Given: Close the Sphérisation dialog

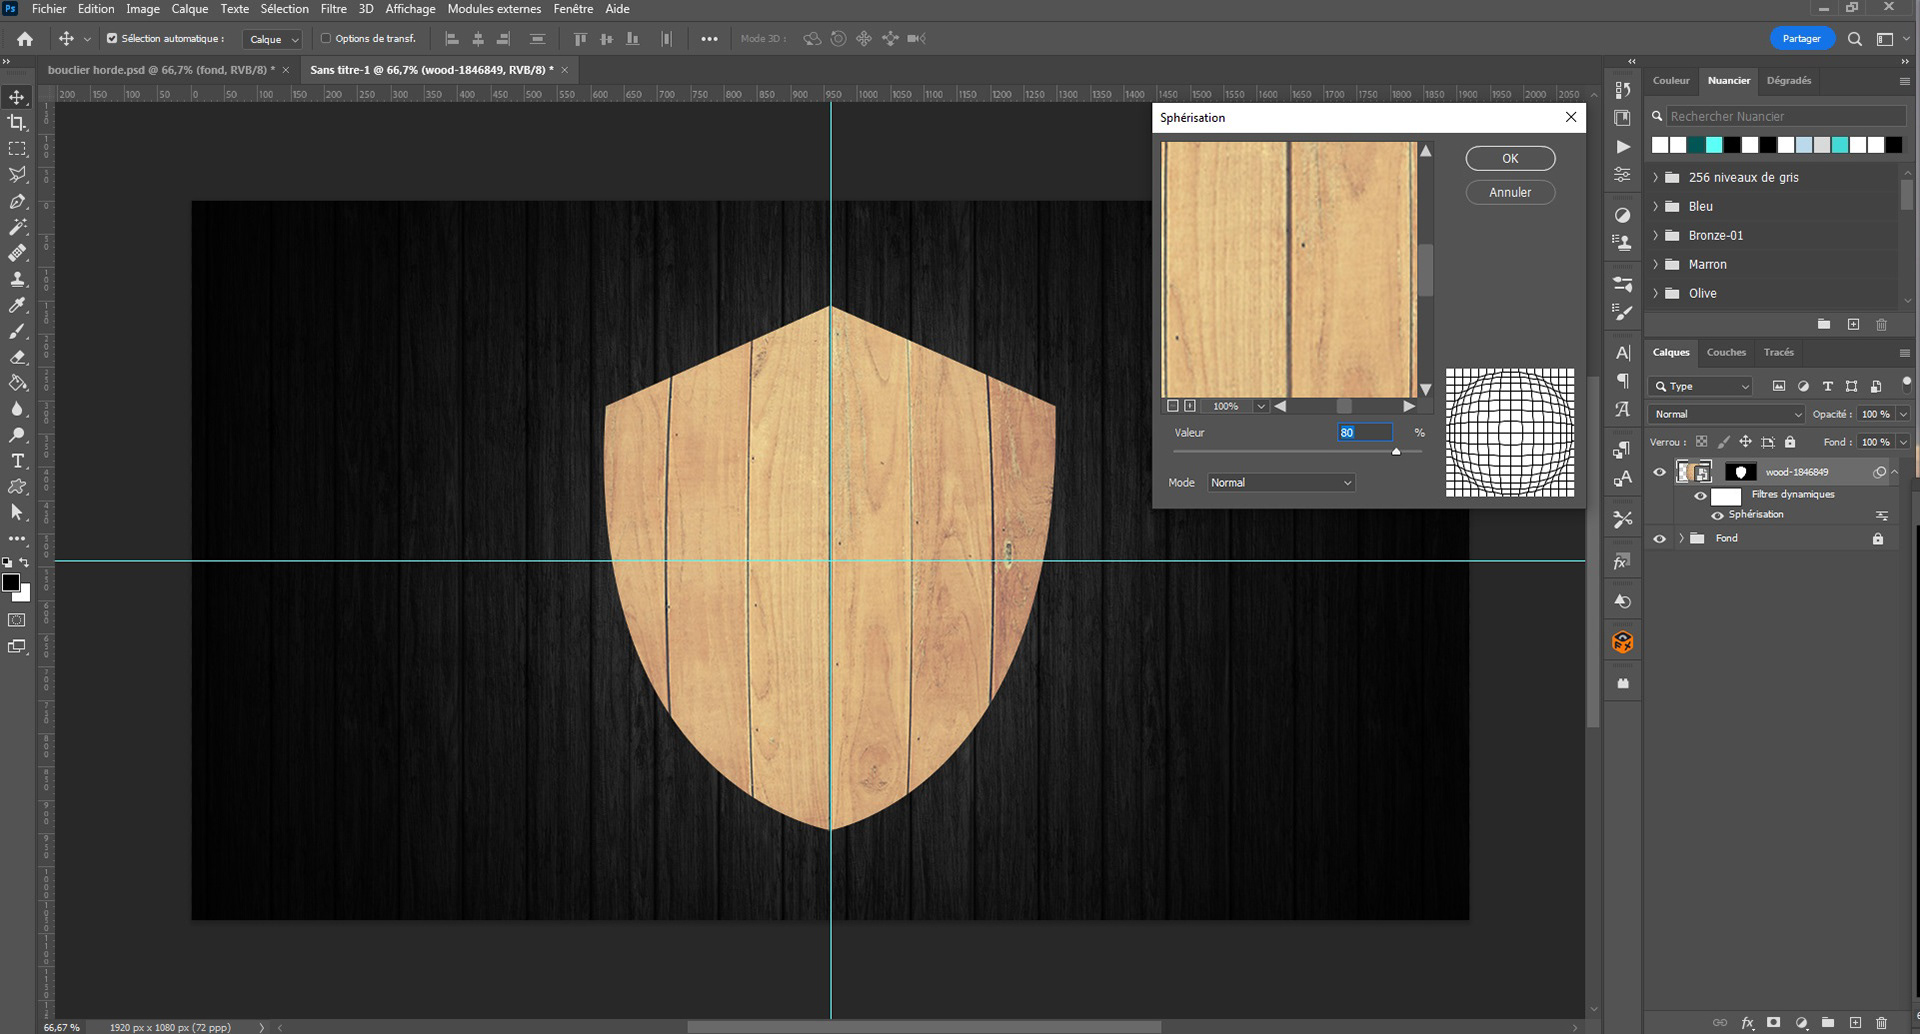Looking at the screenshot, I should (1571, 117).
